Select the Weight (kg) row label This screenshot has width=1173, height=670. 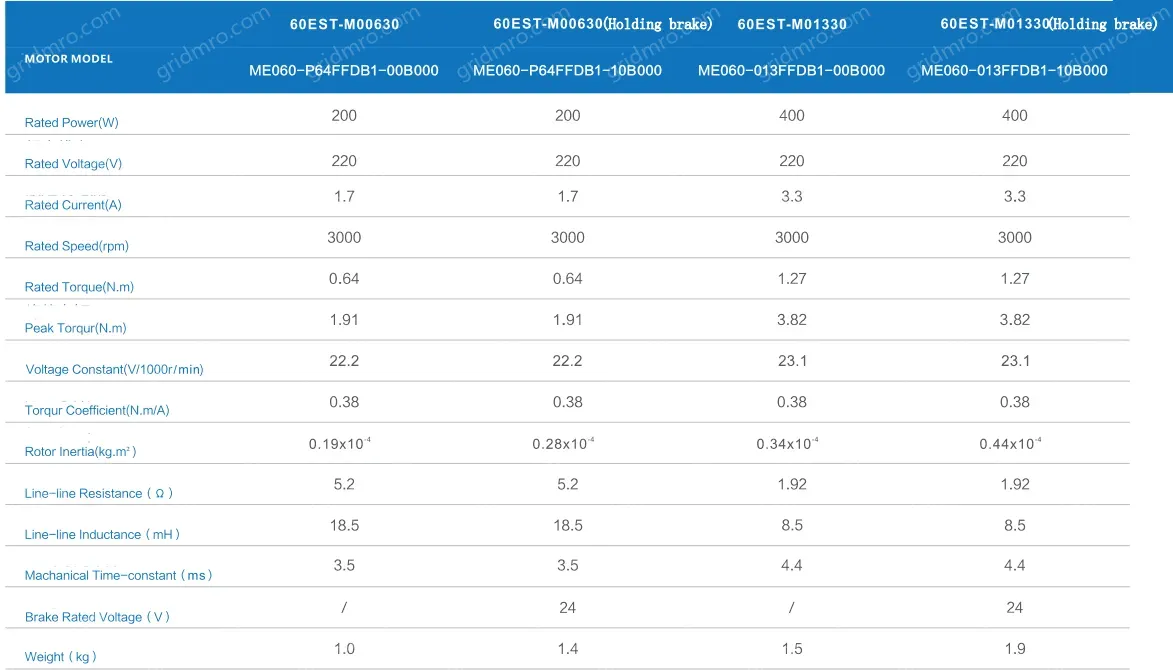pyautogui.click(x=61, y=657)
